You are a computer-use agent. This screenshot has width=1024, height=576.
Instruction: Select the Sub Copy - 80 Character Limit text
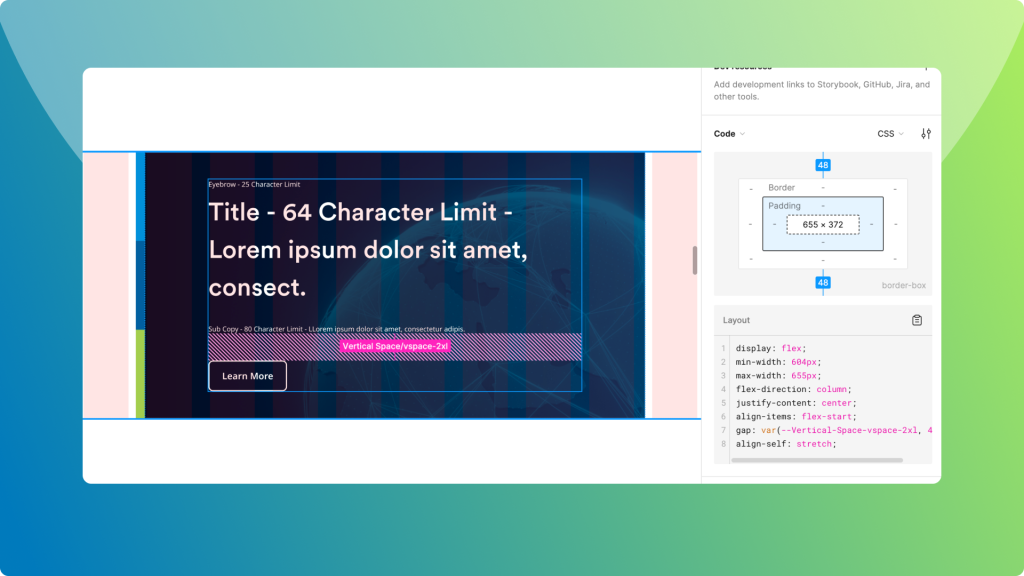pyautogui.click(x=336, y=329)
